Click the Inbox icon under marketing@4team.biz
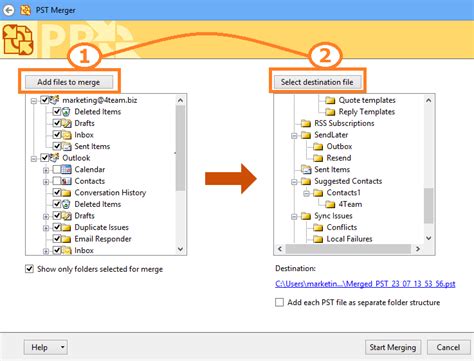 tap(67, 135)
